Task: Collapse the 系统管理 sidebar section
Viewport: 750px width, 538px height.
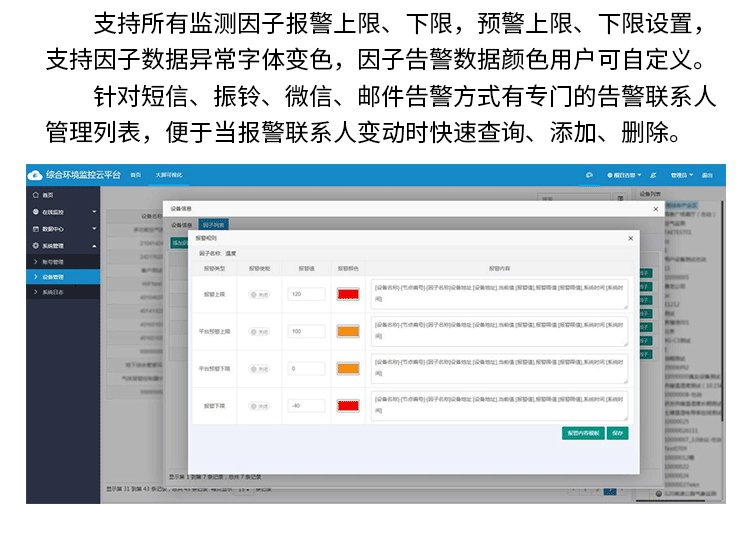Action: click(x=94, y=245)
